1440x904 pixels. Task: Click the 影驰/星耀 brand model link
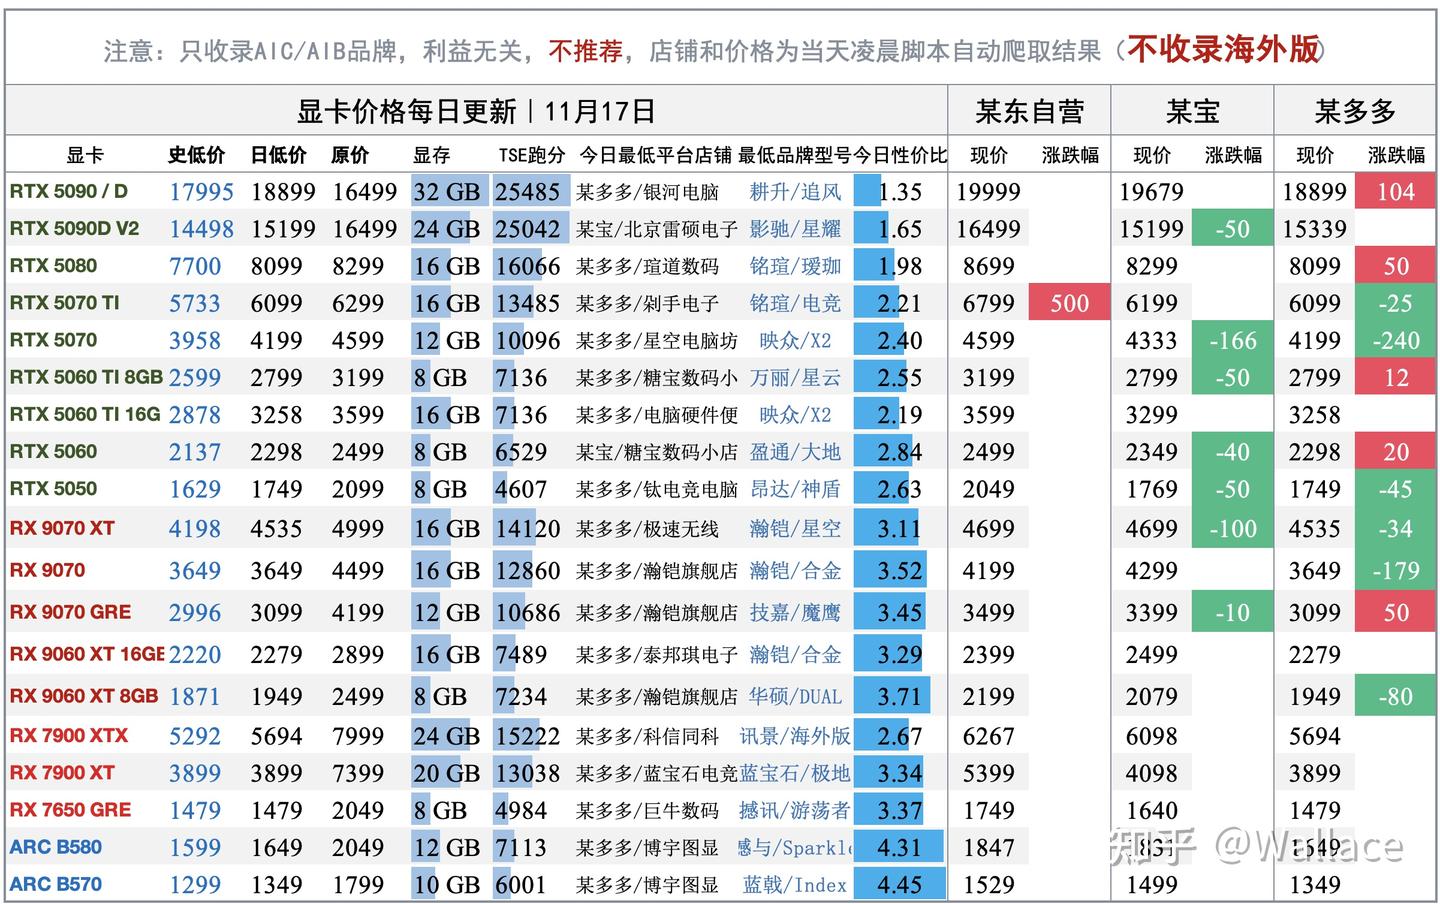795,228
